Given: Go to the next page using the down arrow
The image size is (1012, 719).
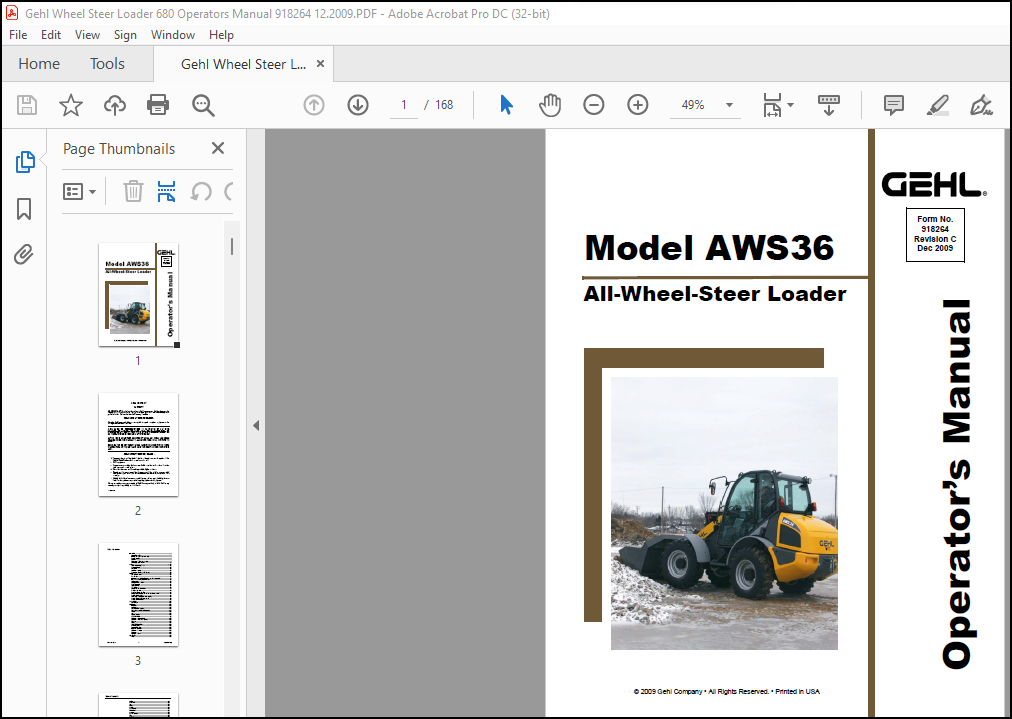Looking at the screenshot, I should (x=358, y=105).
